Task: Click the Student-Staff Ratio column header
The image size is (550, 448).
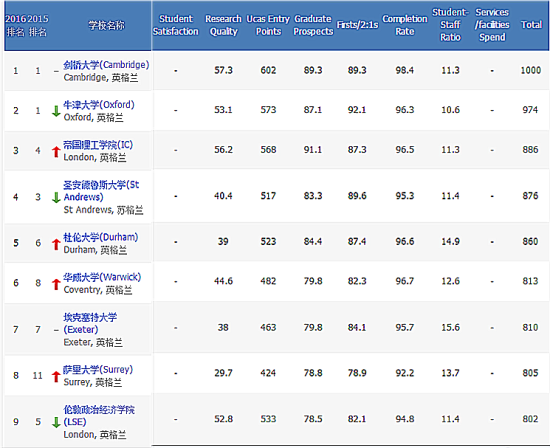Action: [x=450, y=25]
